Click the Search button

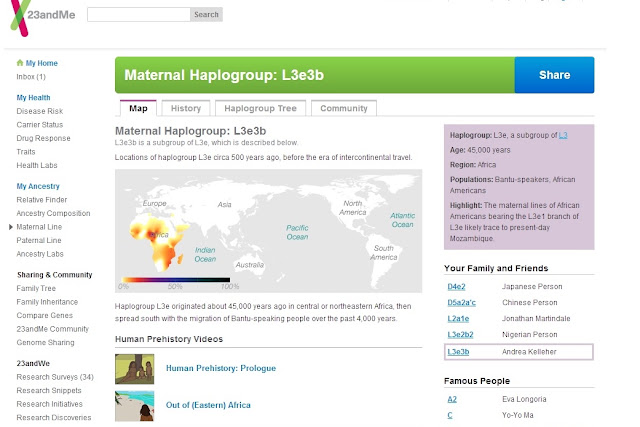point(206,15)
